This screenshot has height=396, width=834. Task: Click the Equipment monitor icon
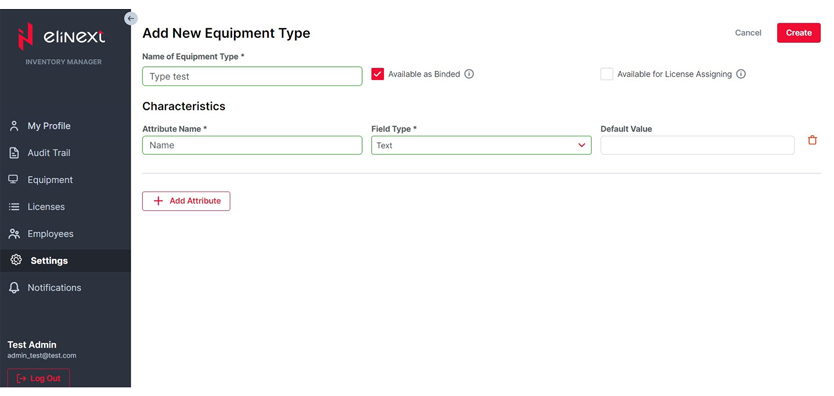coord(14,179)
